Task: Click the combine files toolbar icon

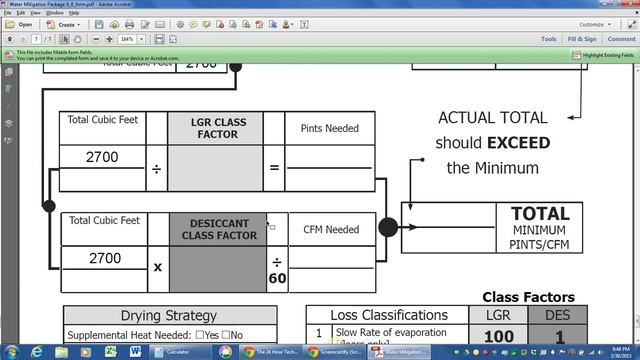Action: tap(259, 25)
